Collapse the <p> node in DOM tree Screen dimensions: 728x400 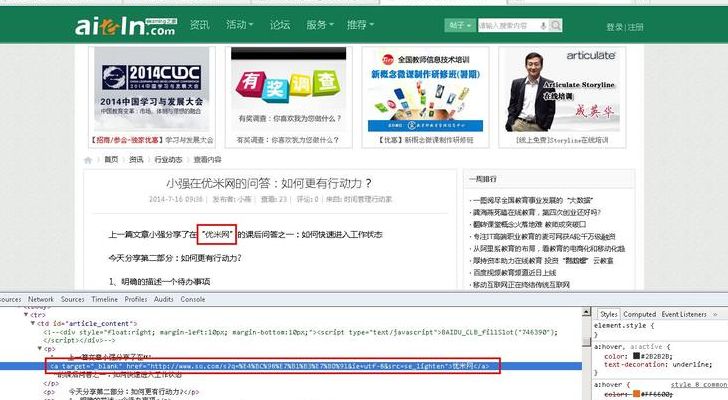click(x=40, y=348)
